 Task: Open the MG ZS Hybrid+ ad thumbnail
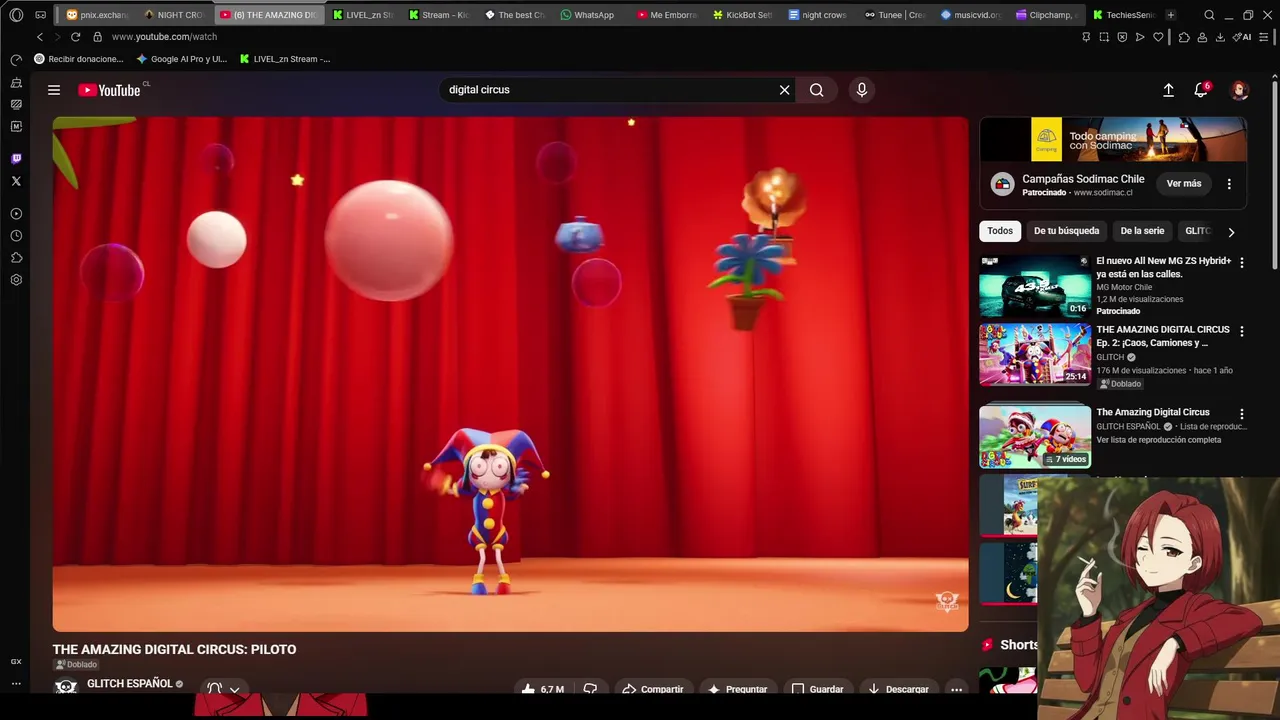[x=1035, y=286]
